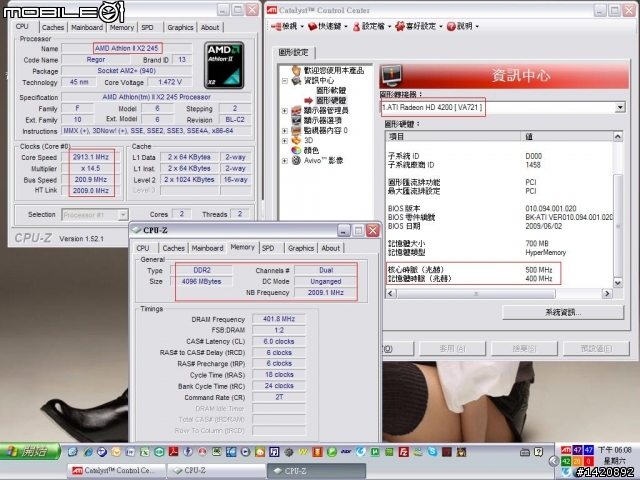Click the AMD Athlon II X2 logo image

click(224, 65)
